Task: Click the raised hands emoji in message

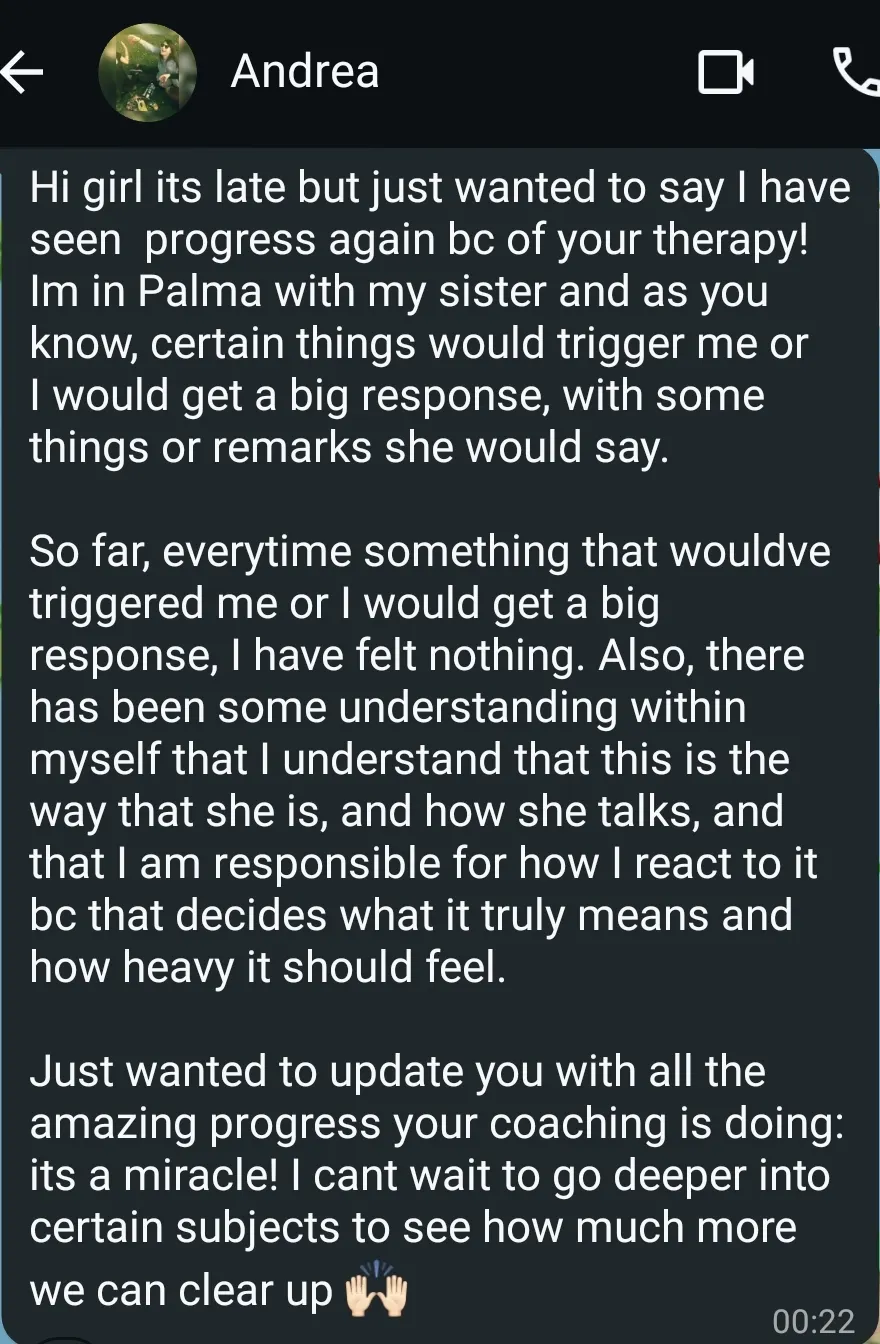Action: pyautogui.click(x=376, y=1294)
